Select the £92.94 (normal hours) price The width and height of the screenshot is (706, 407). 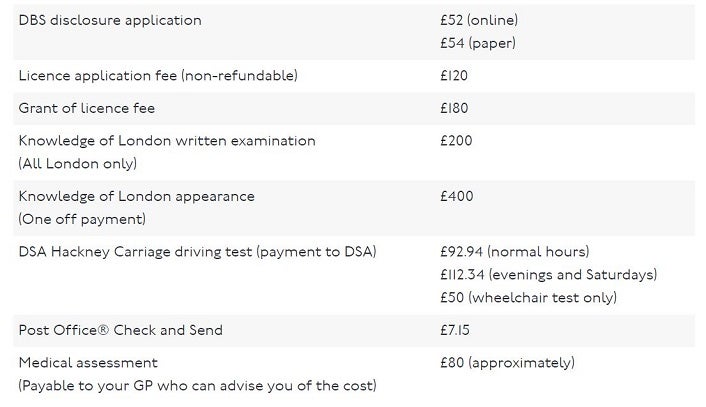click(x=514, y=252)
